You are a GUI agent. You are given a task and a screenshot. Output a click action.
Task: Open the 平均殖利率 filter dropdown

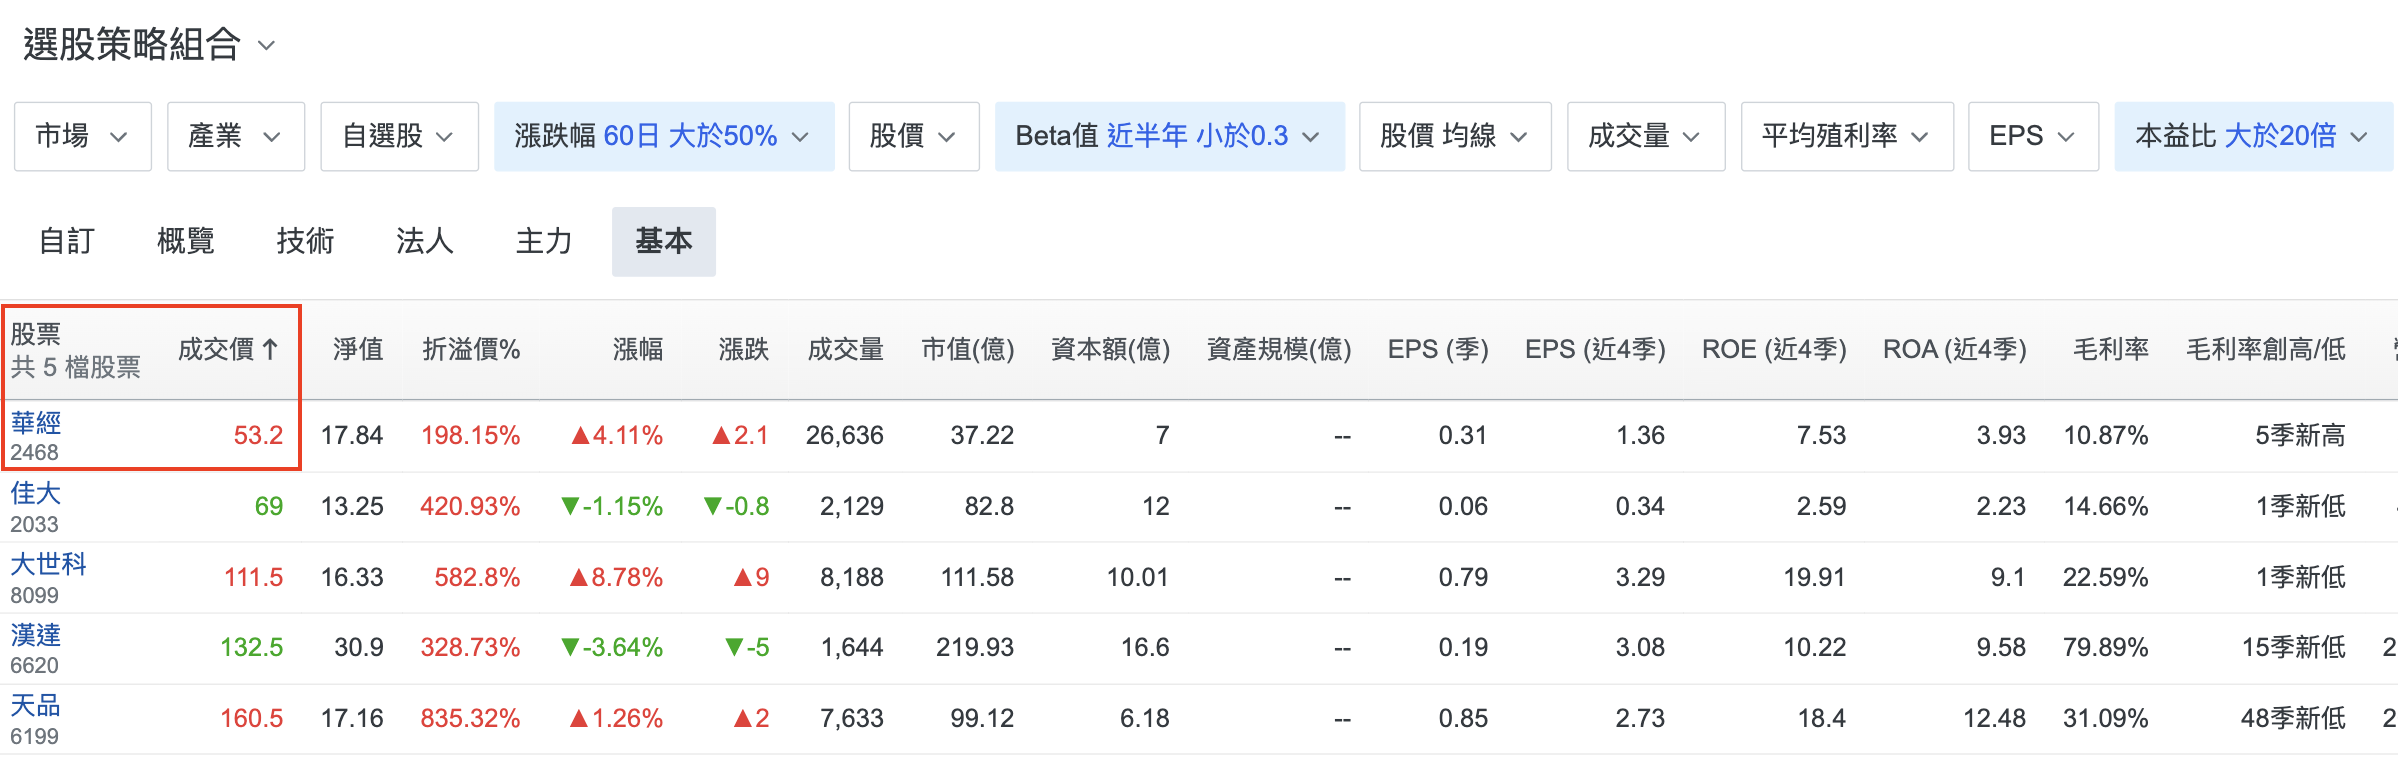click(x=1847, y=136)
